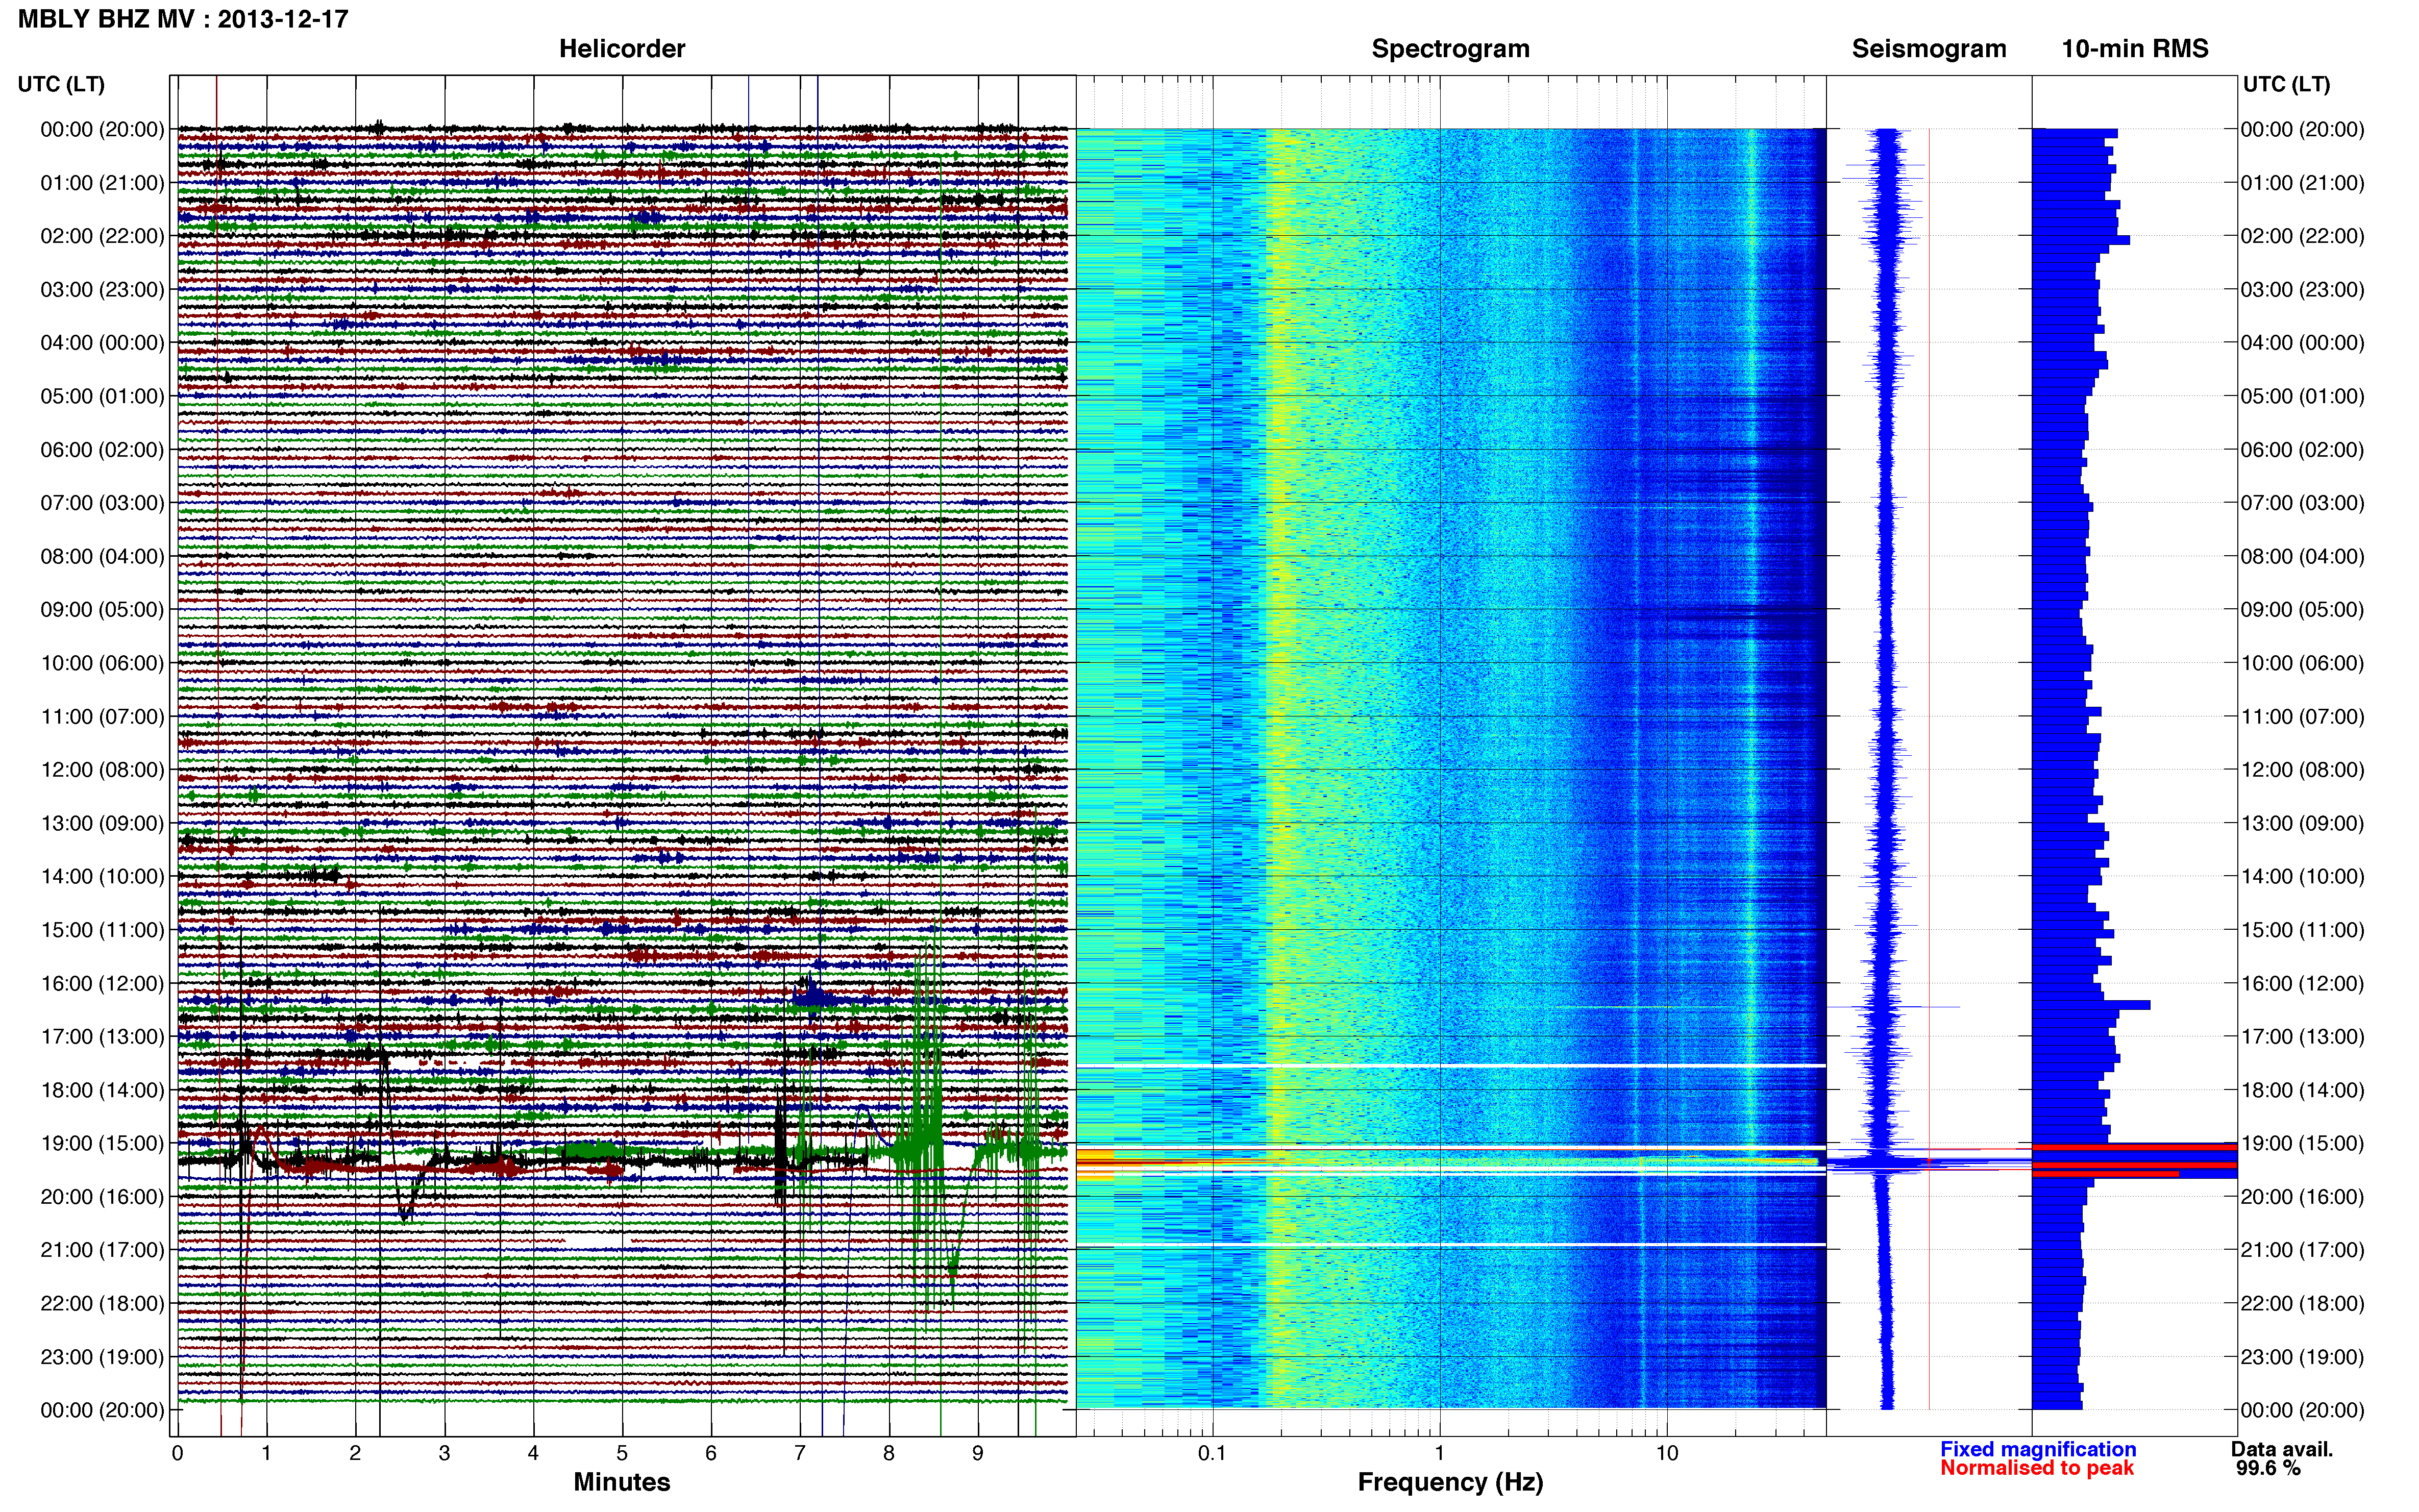Click left axis label 21:00 (17:00)
The image size is (2419, 1512).
tap(102, 1250)
